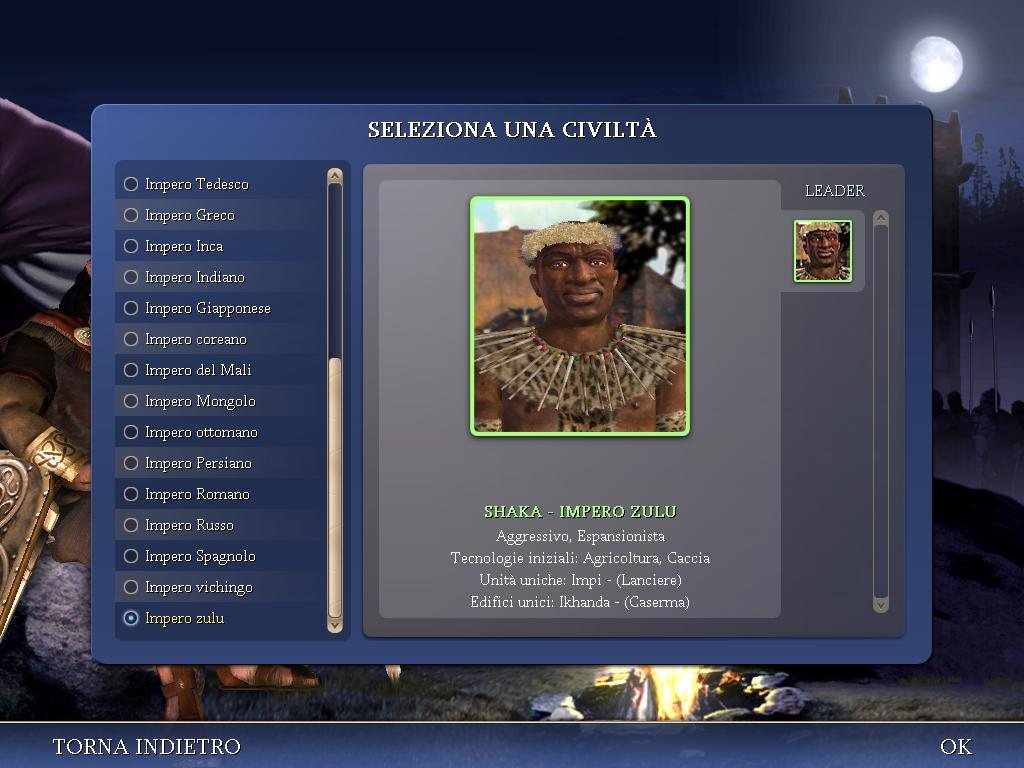Select the Impero ottomano civilization

(x=219, y=432)
